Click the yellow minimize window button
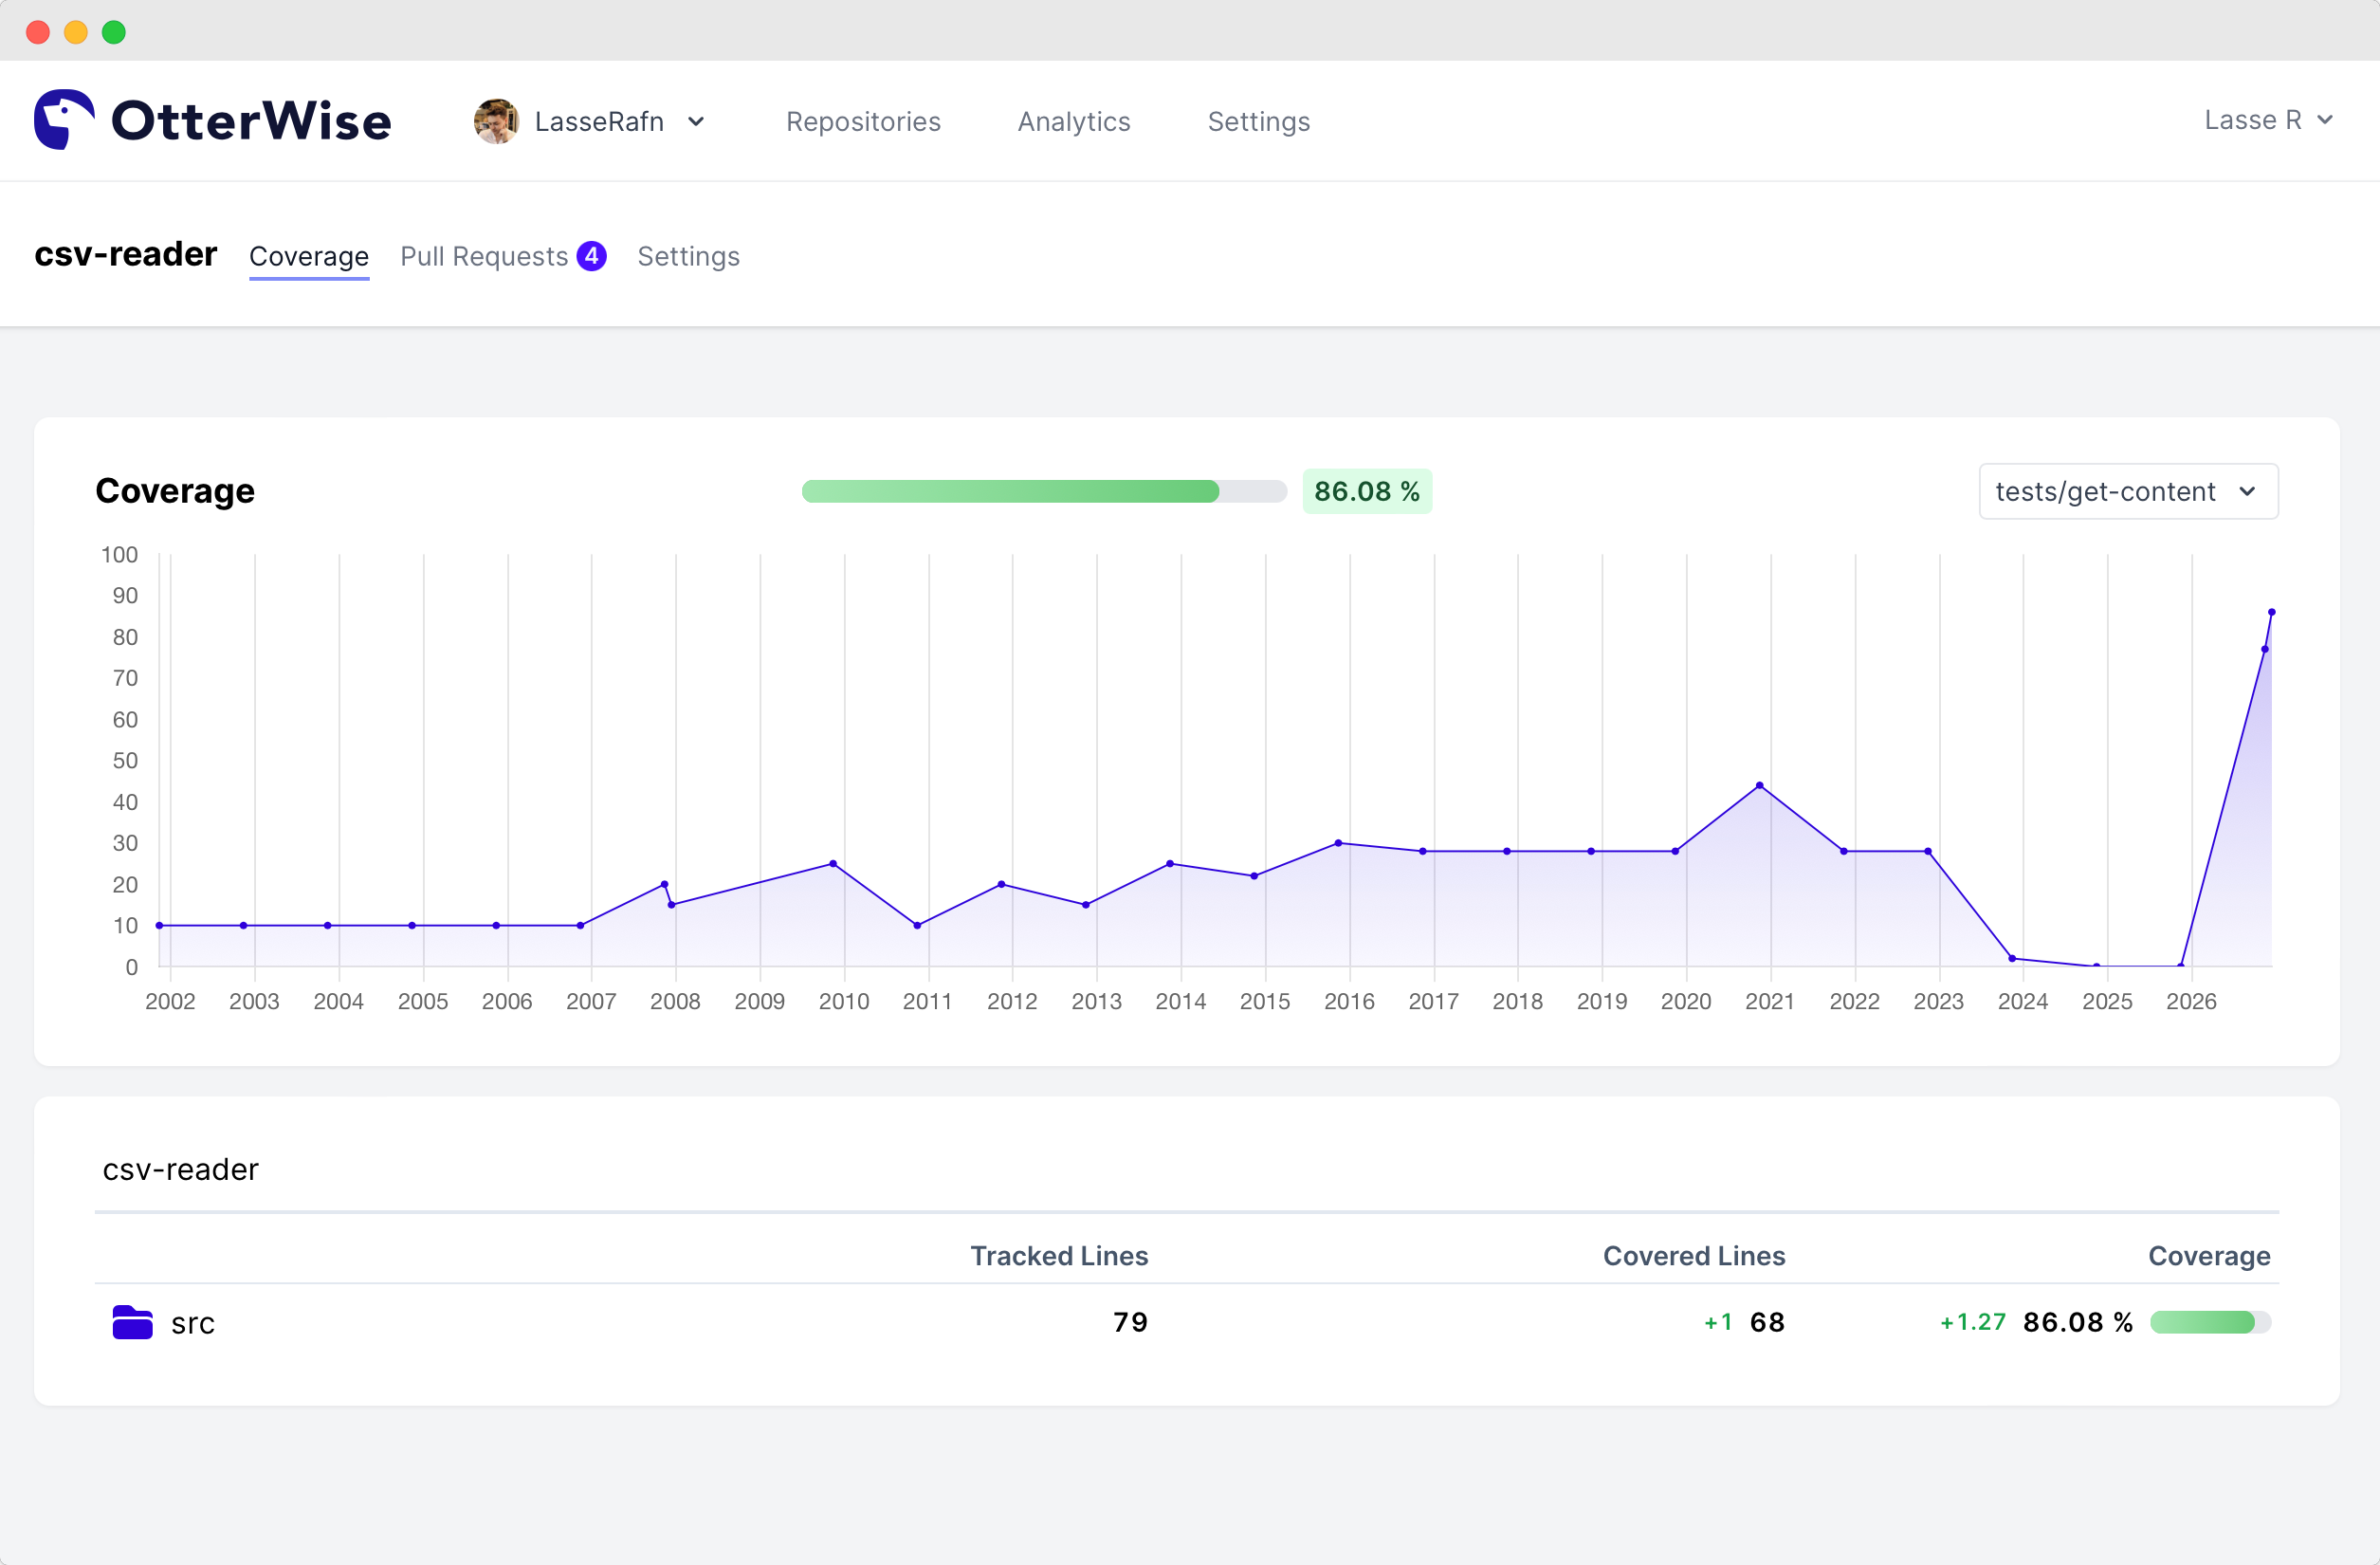The image size is (2380, 1565). point(76,32)
